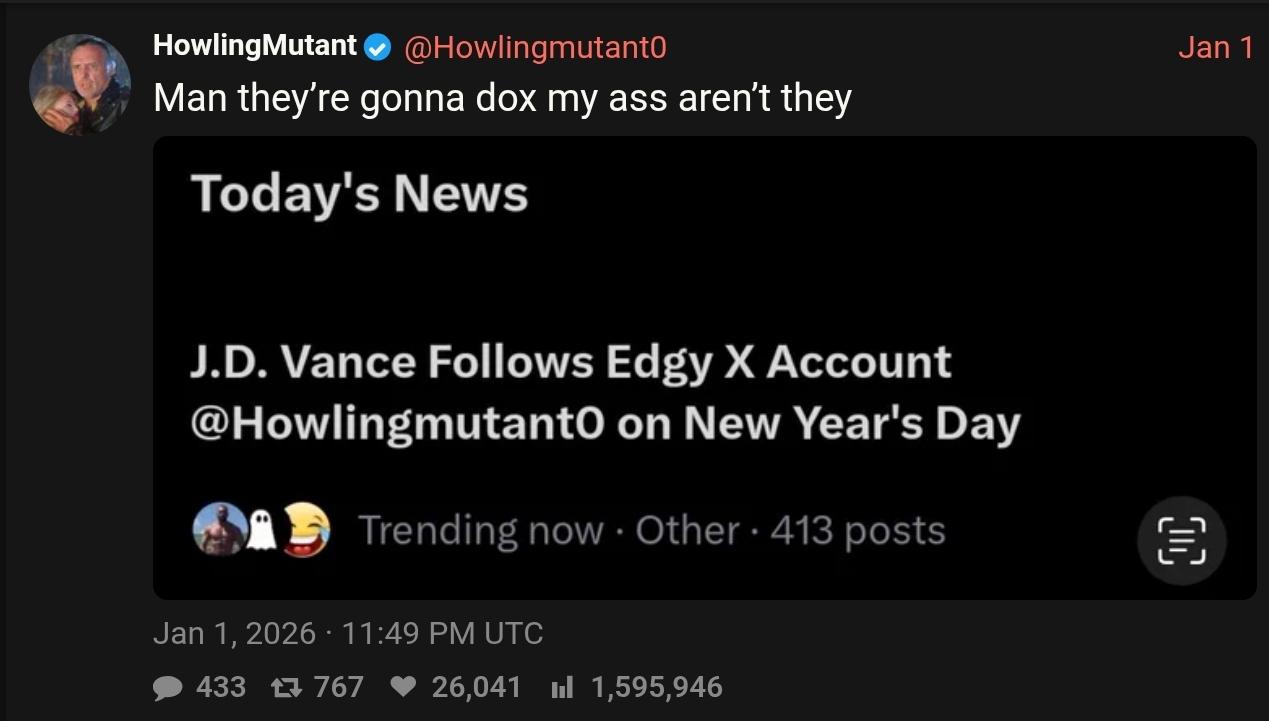This screenshot has width=1269, height=721.
Task: Like the post with the heart icon
Action: click(x=403, y=687)
